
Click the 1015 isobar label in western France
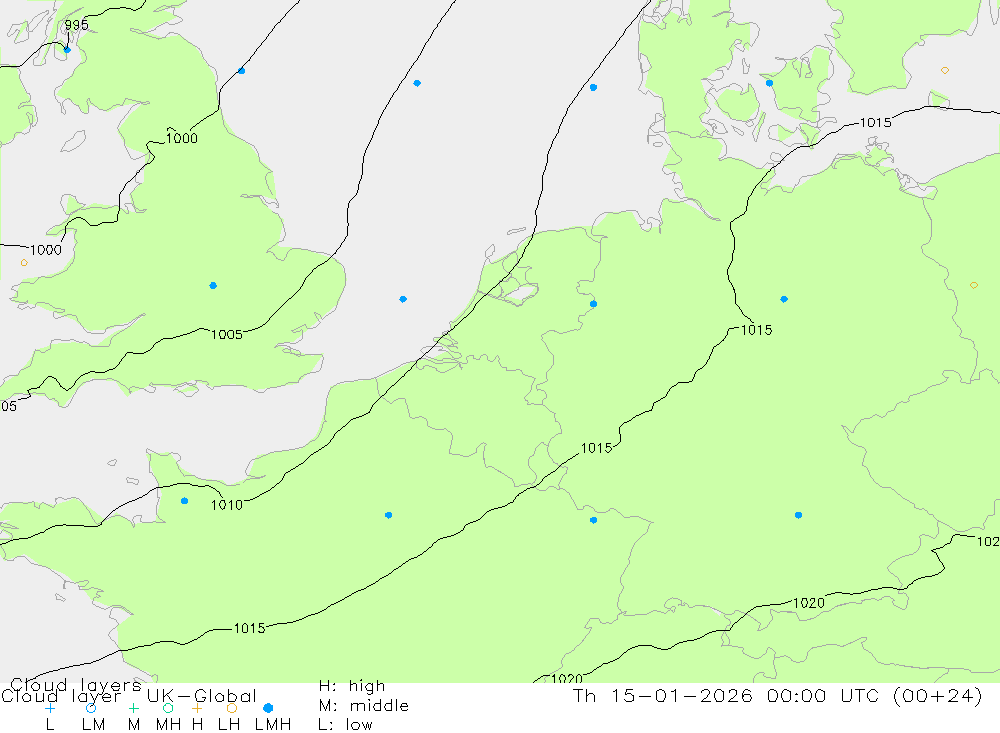[249, 628]
